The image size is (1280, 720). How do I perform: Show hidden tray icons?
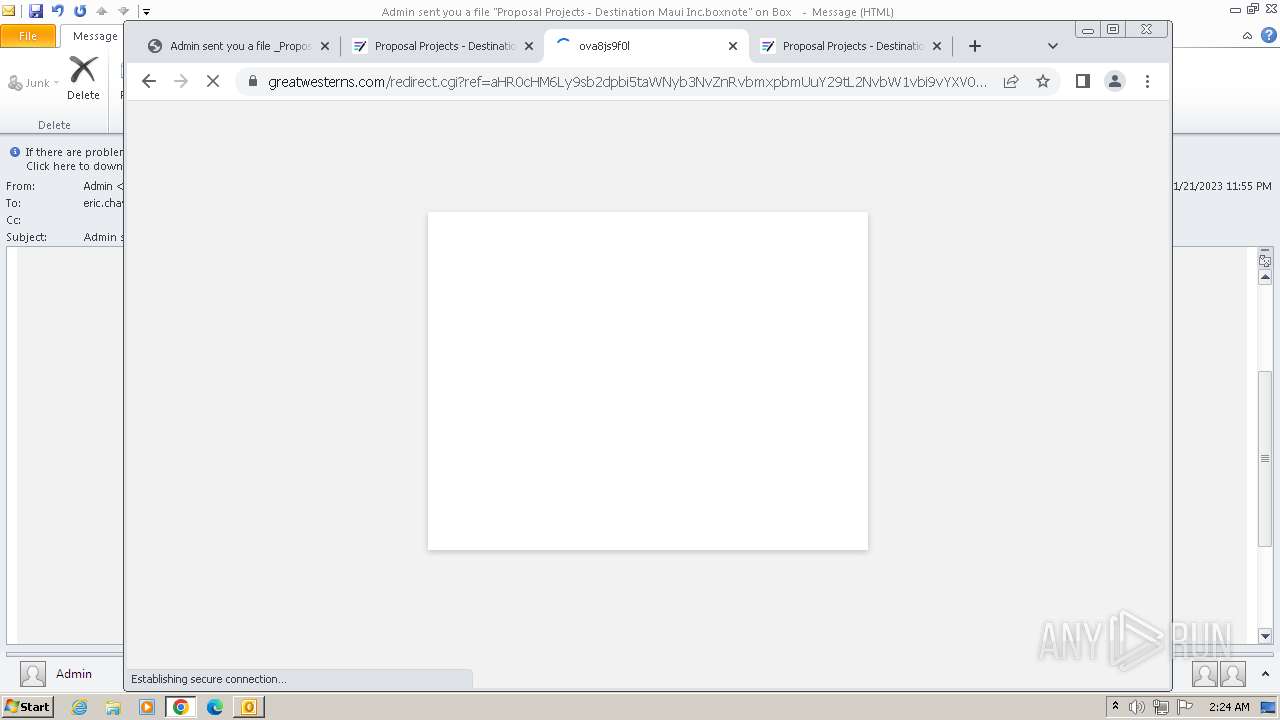pyautogui.click(x=1116, y=707)
